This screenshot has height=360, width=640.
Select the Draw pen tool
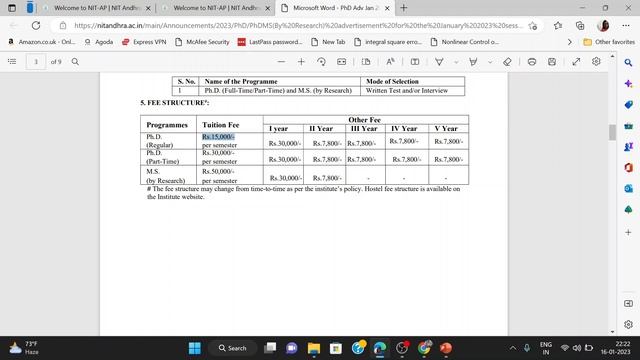[x=439, y=62]
